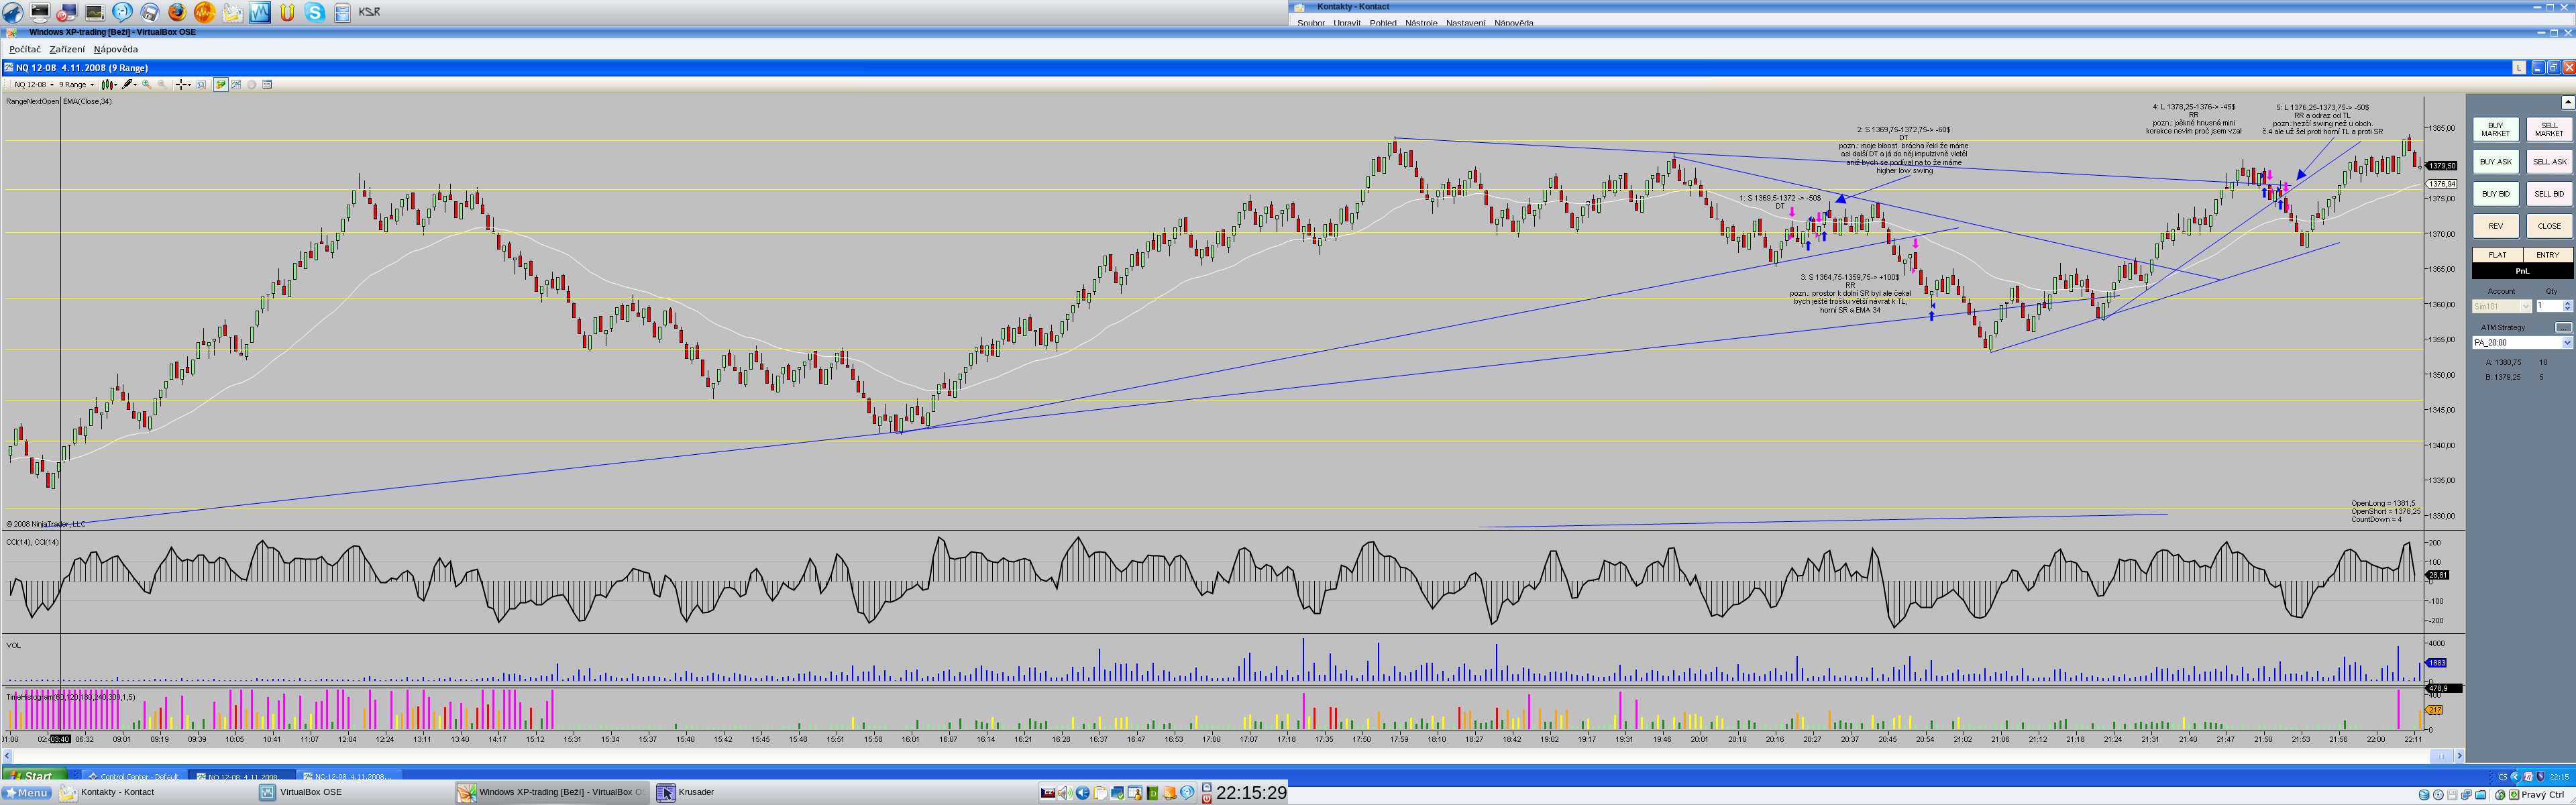Open the Nápověda menu

pyautogui.click(x=116, y=49)
